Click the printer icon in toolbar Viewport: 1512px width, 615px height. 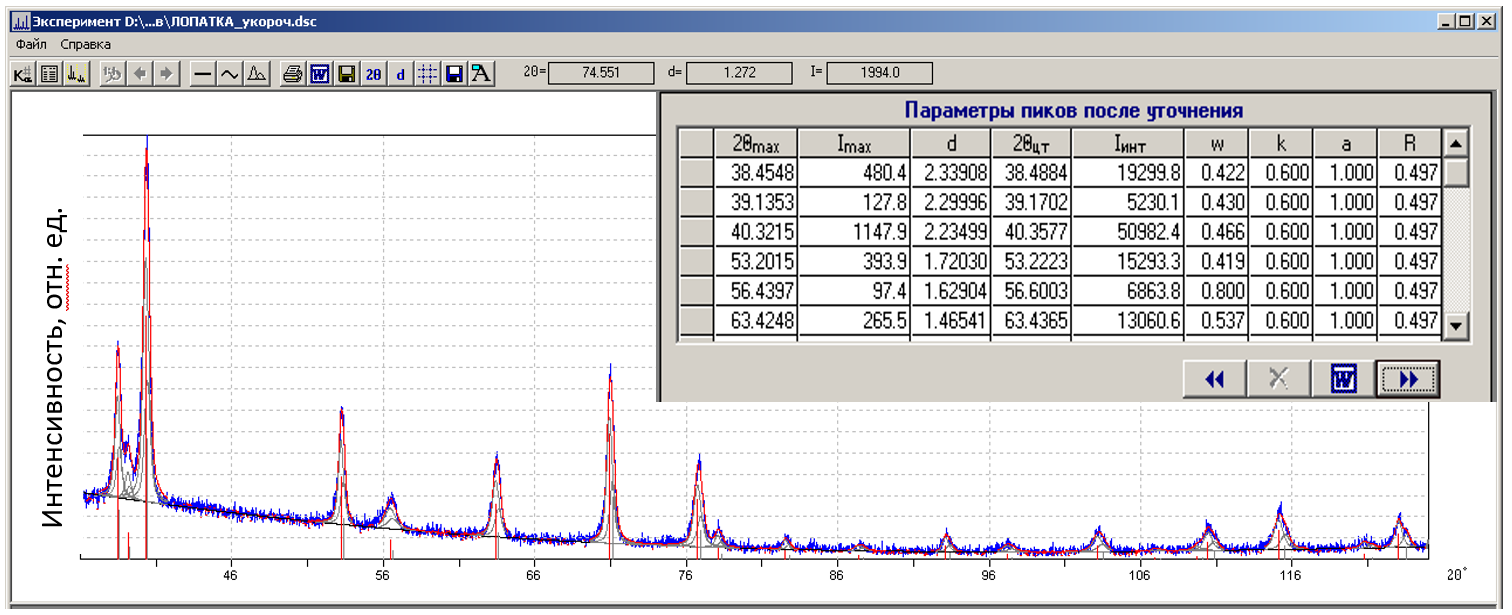tap(292, 73)
